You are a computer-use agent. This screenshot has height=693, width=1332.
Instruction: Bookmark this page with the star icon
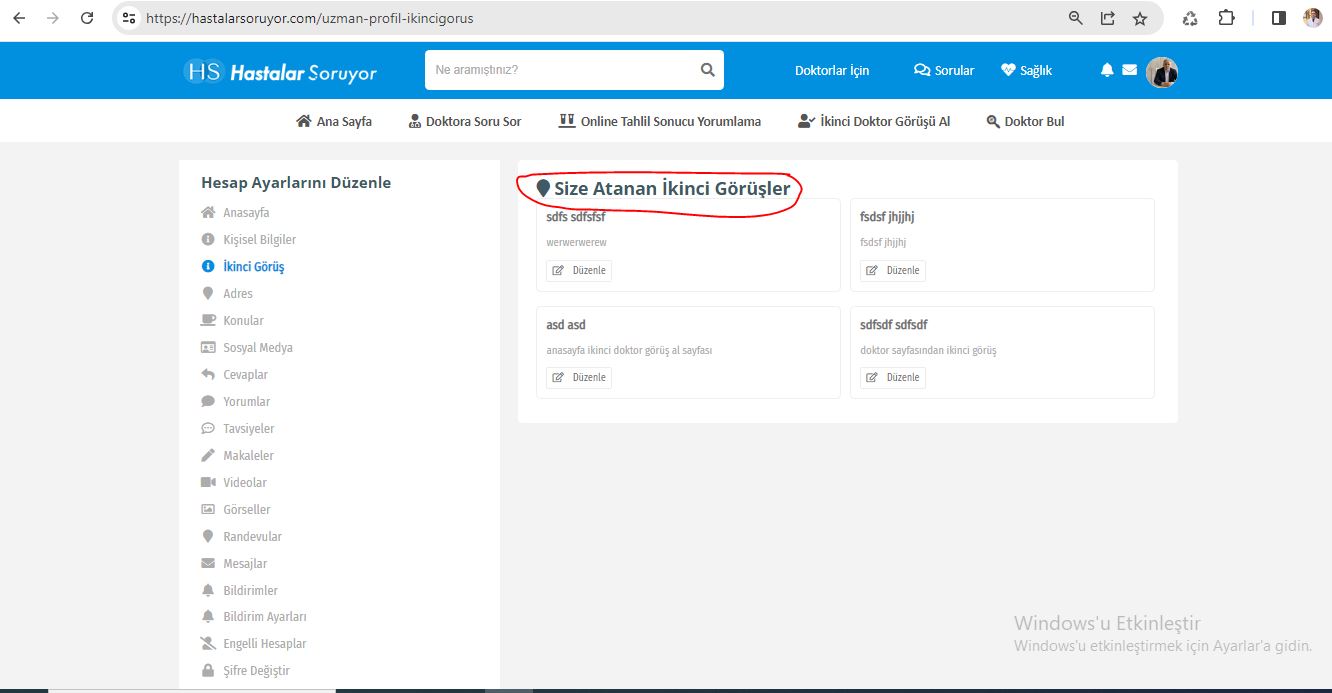click(1140, 18)
